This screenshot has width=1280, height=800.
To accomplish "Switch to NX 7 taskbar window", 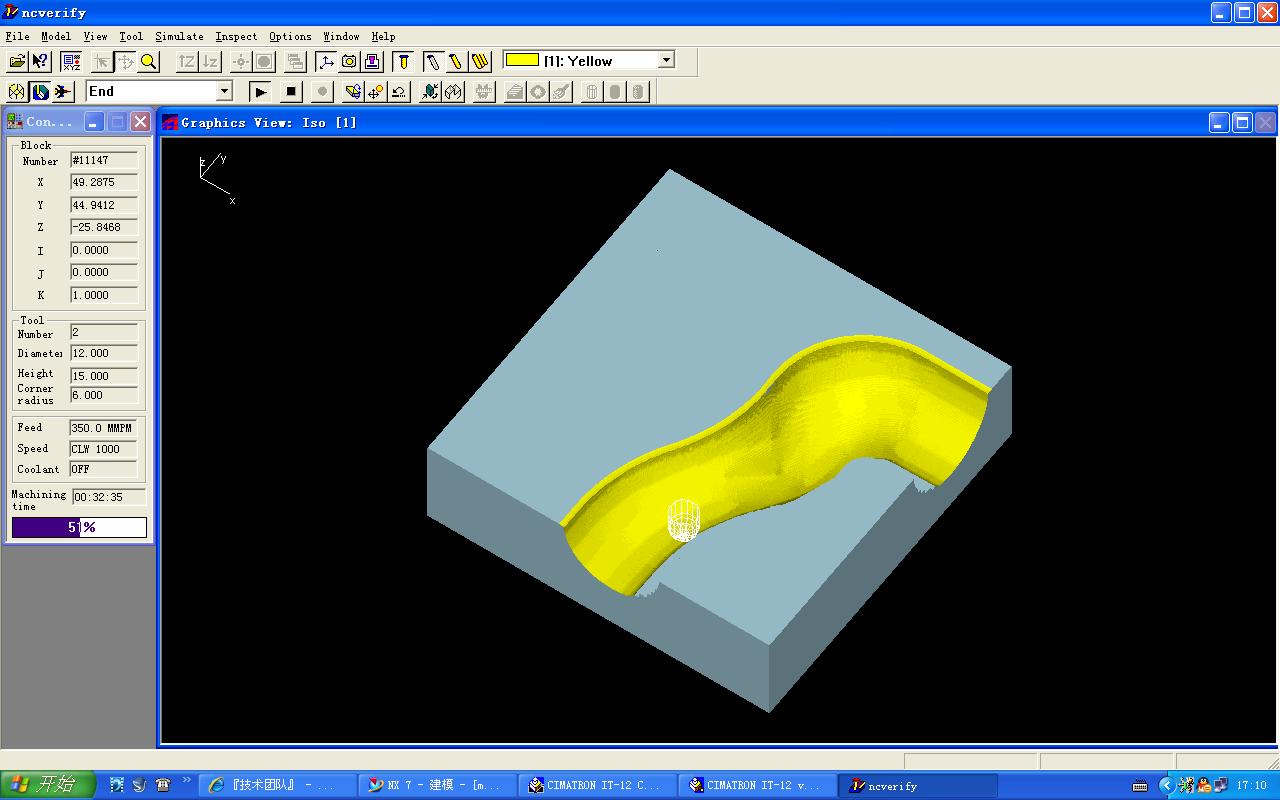I will click(437, 785).
